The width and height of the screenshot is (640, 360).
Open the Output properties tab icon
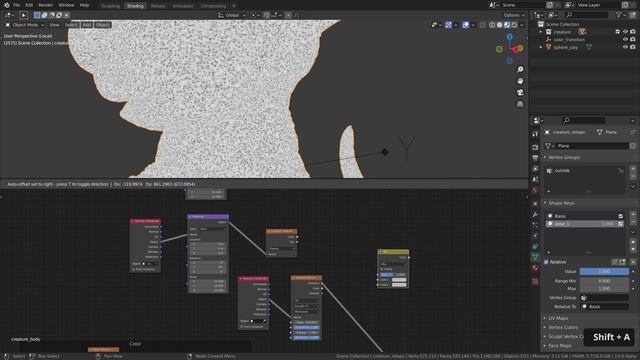tap(535, 158)
